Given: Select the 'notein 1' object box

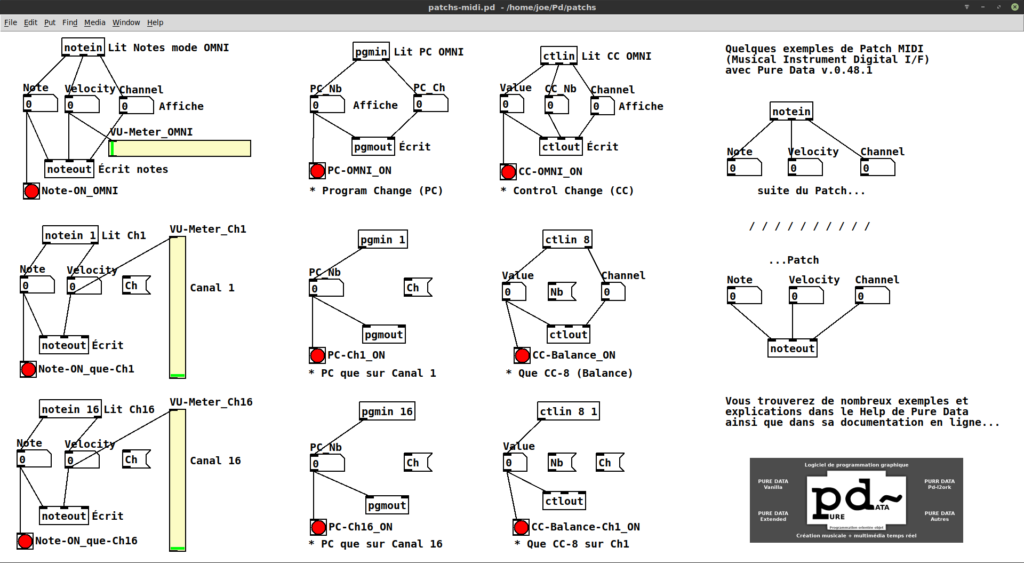Looking at the screenshot, I should click(71, 235).
